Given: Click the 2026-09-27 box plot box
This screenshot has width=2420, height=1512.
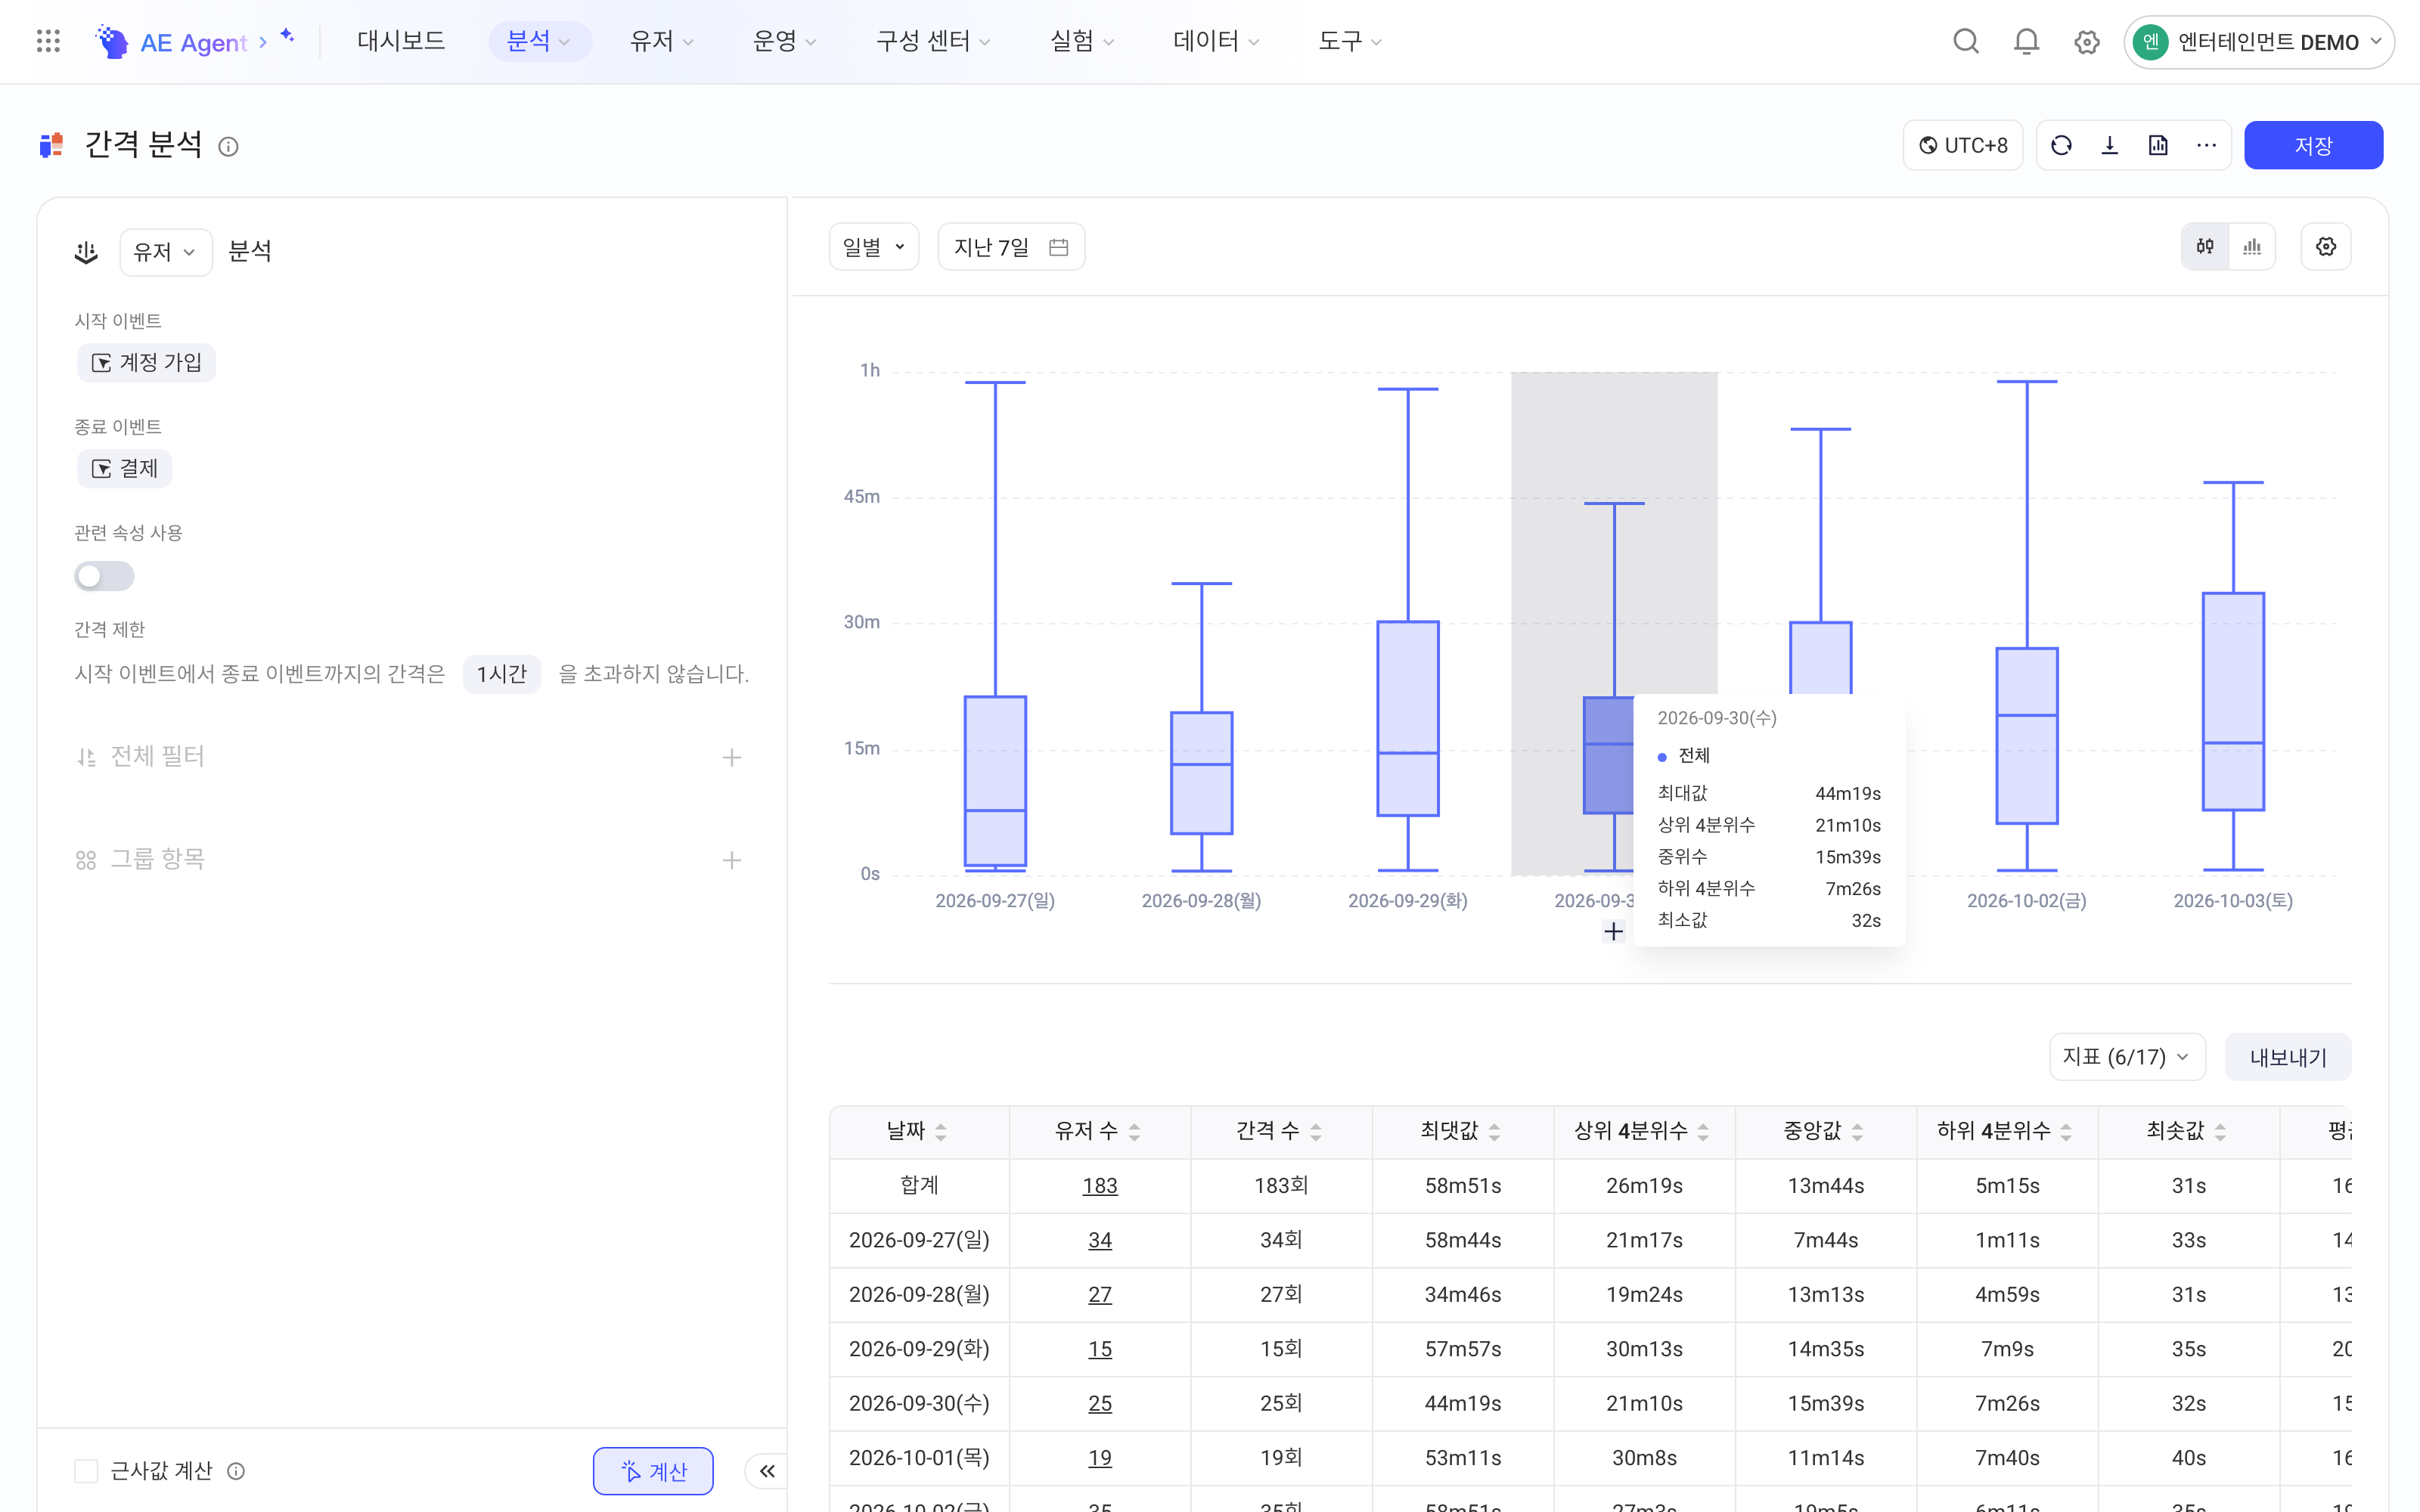Looking at the screenshot, I should point(995,781).
